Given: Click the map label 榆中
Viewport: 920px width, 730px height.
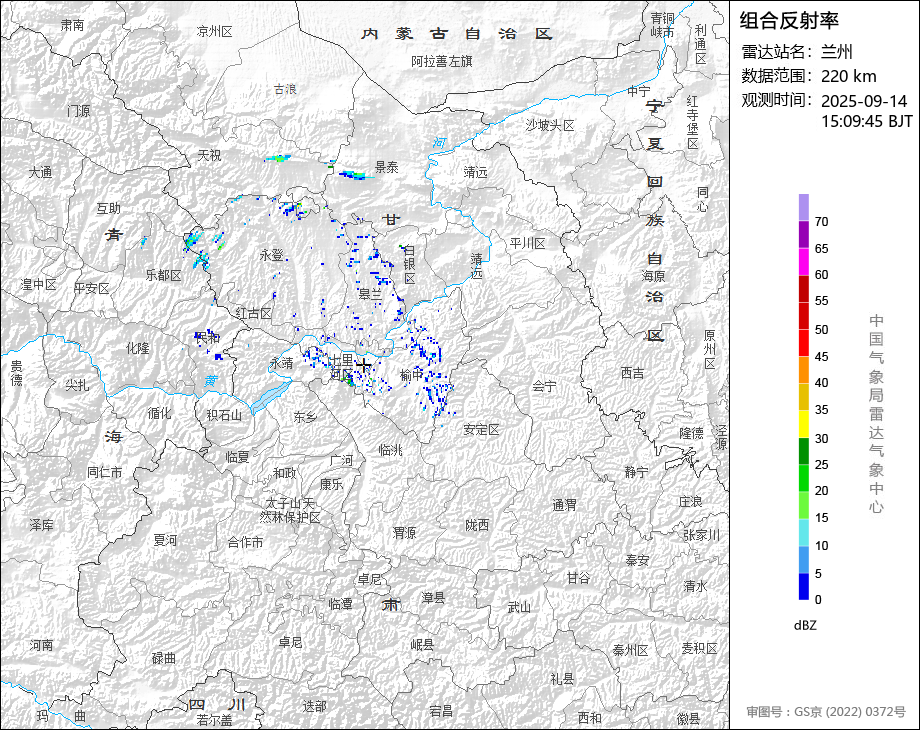Looking at the screenshot, I should (411, 375).
